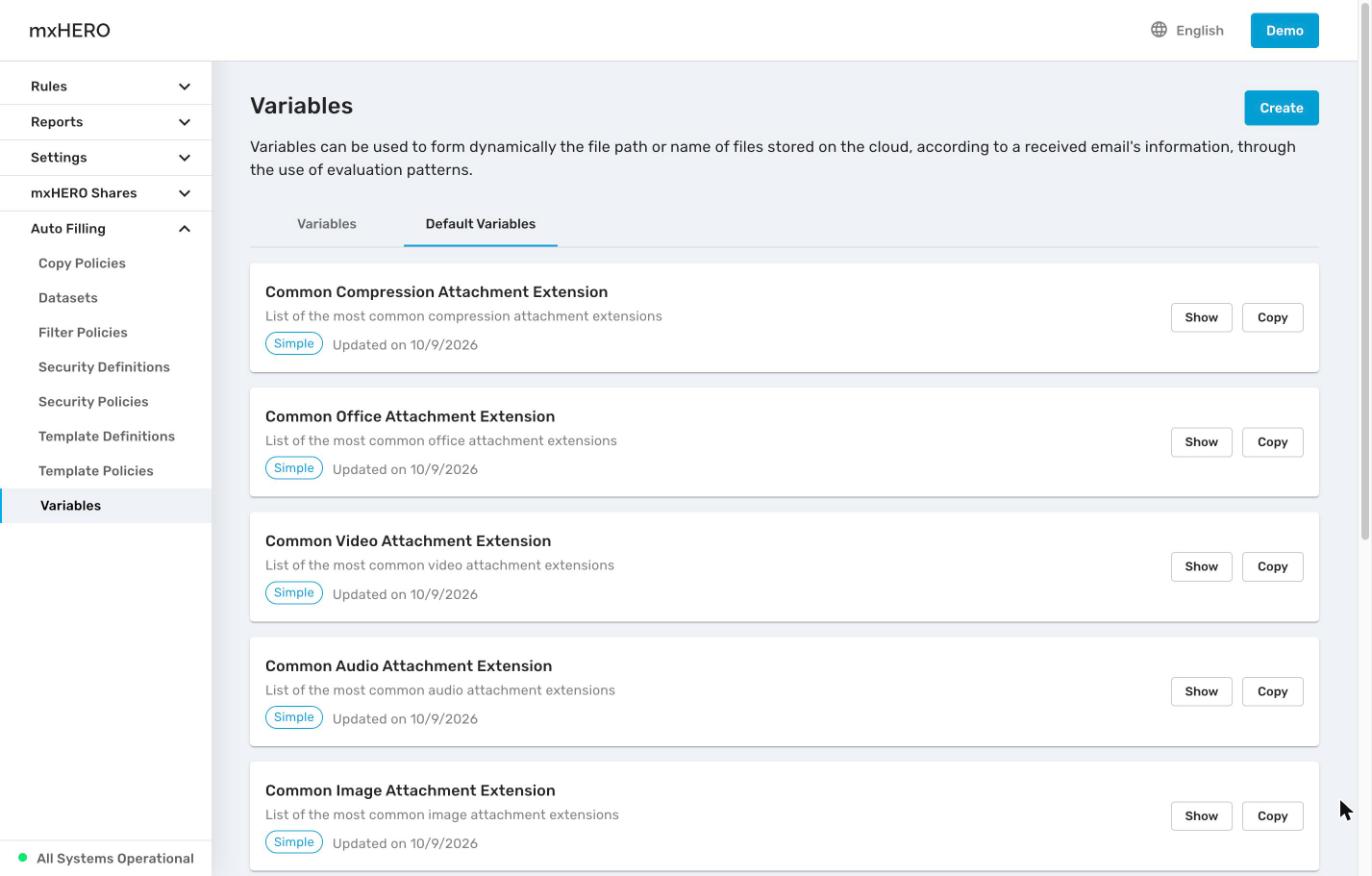Click the All Systems Operational status
The image size is (1372, 876).
[x=115, y=858]
